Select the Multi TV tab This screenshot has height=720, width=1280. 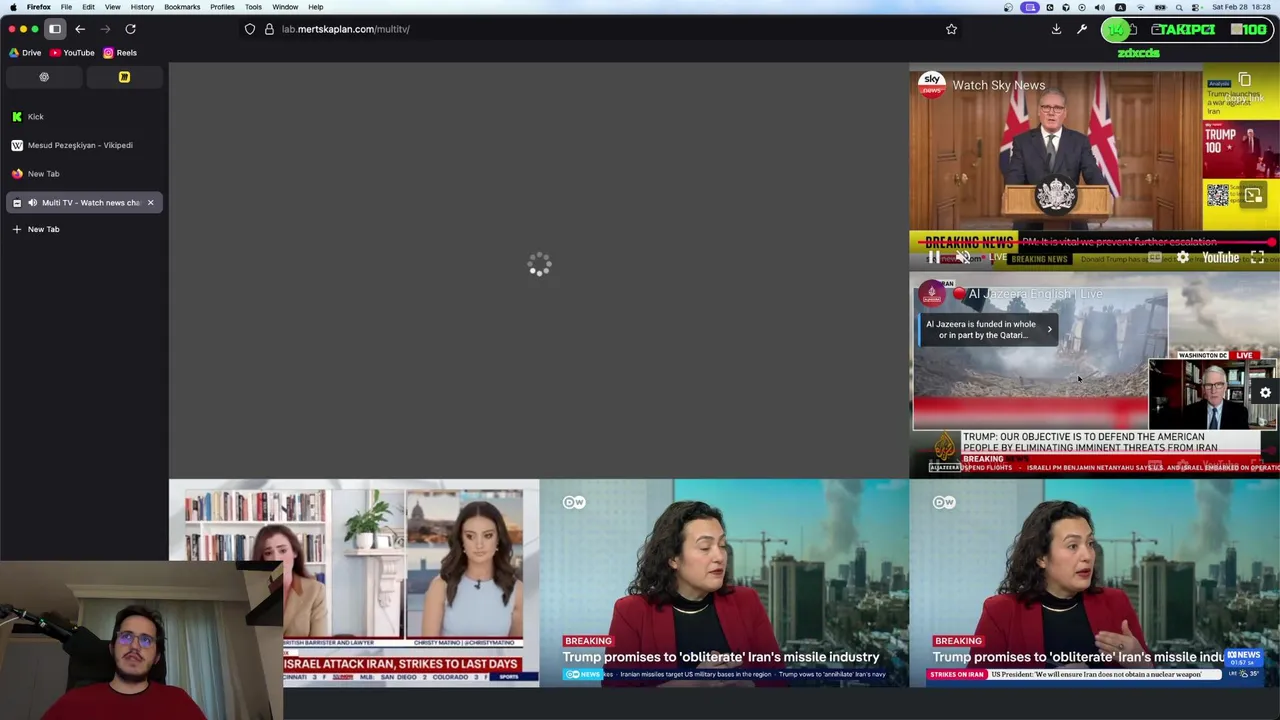(x=84, y=203)
